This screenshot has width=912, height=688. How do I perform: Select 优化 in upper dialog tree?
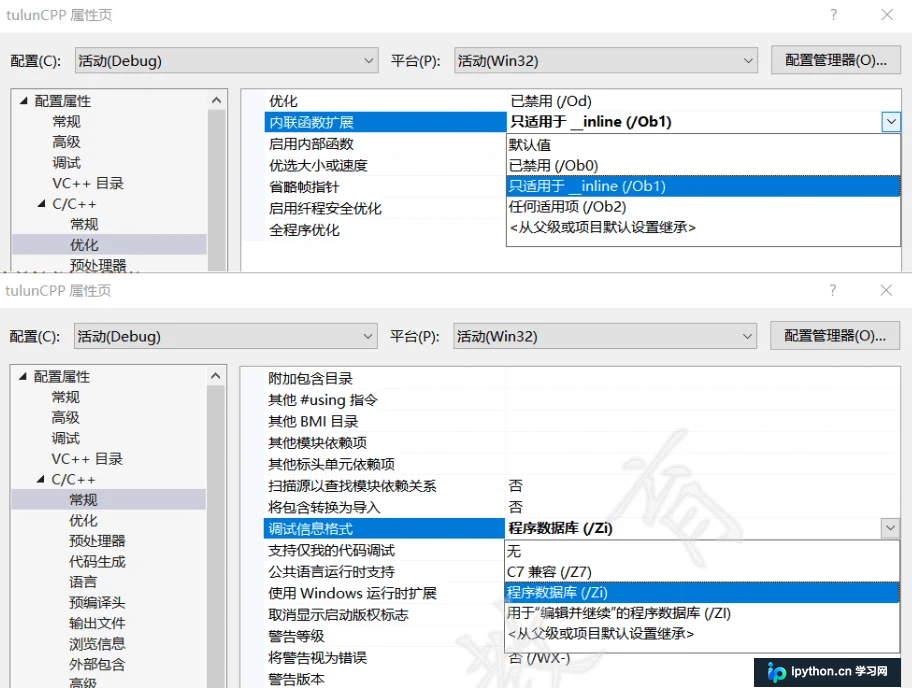coord(84,245)
